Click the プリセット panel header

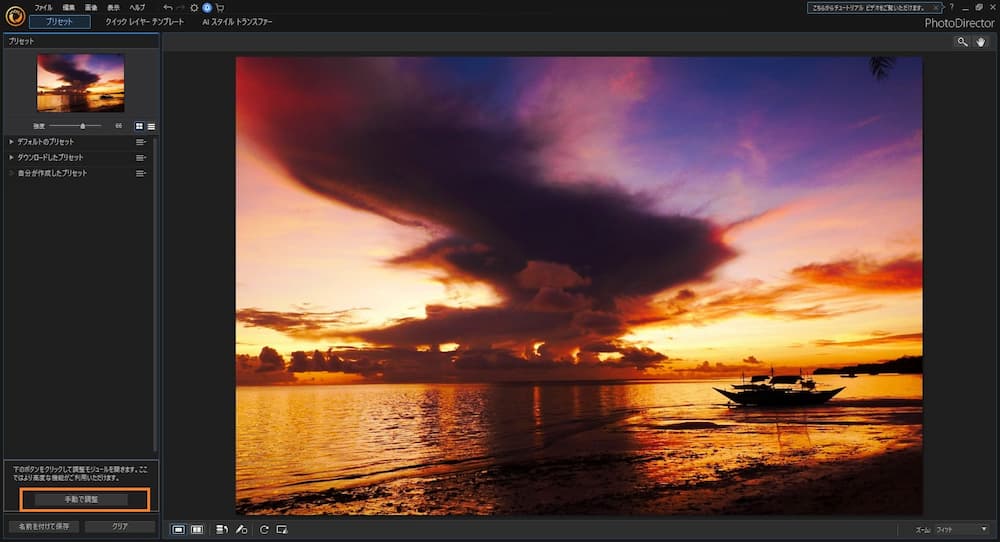tap(81, 41)
